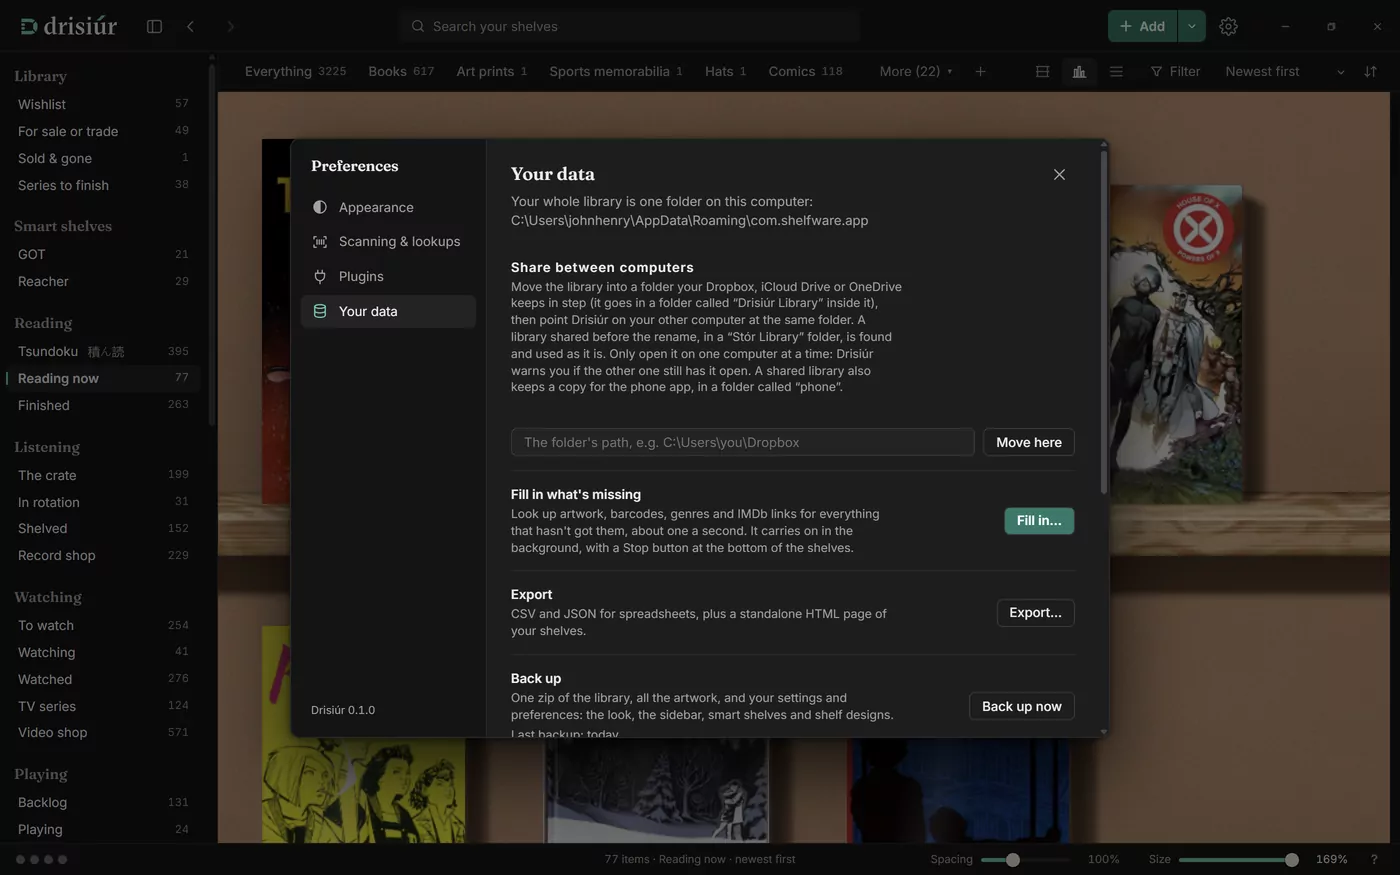Expand the More (22) tabs menu

tap(915, 71)
